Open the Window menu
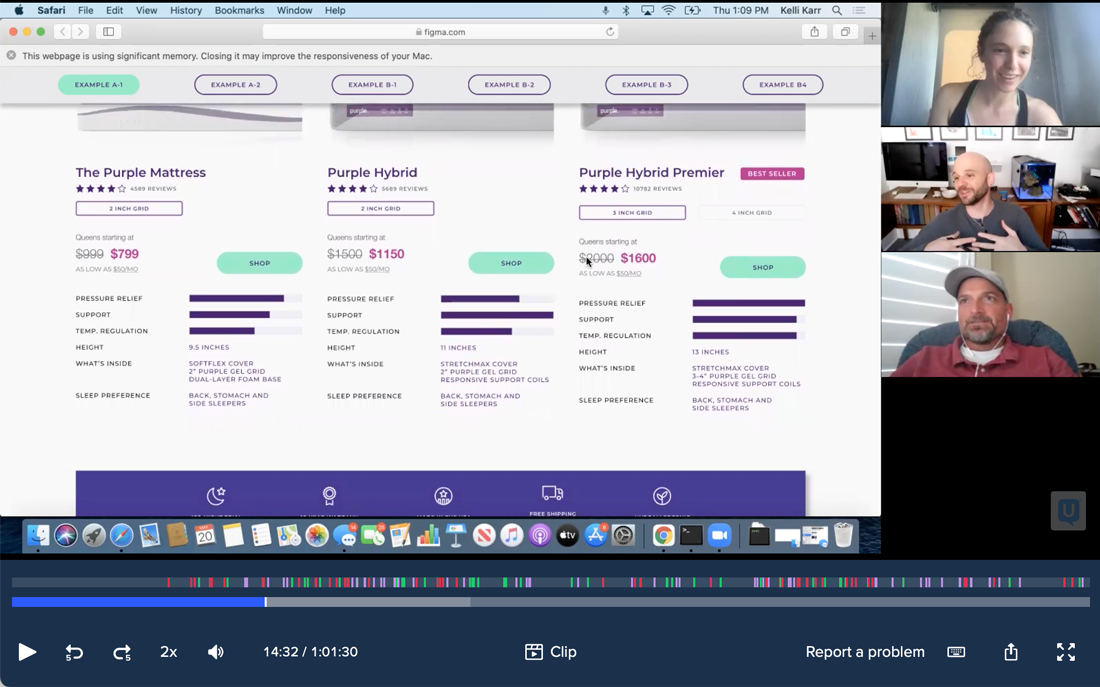 click(294, 11)
